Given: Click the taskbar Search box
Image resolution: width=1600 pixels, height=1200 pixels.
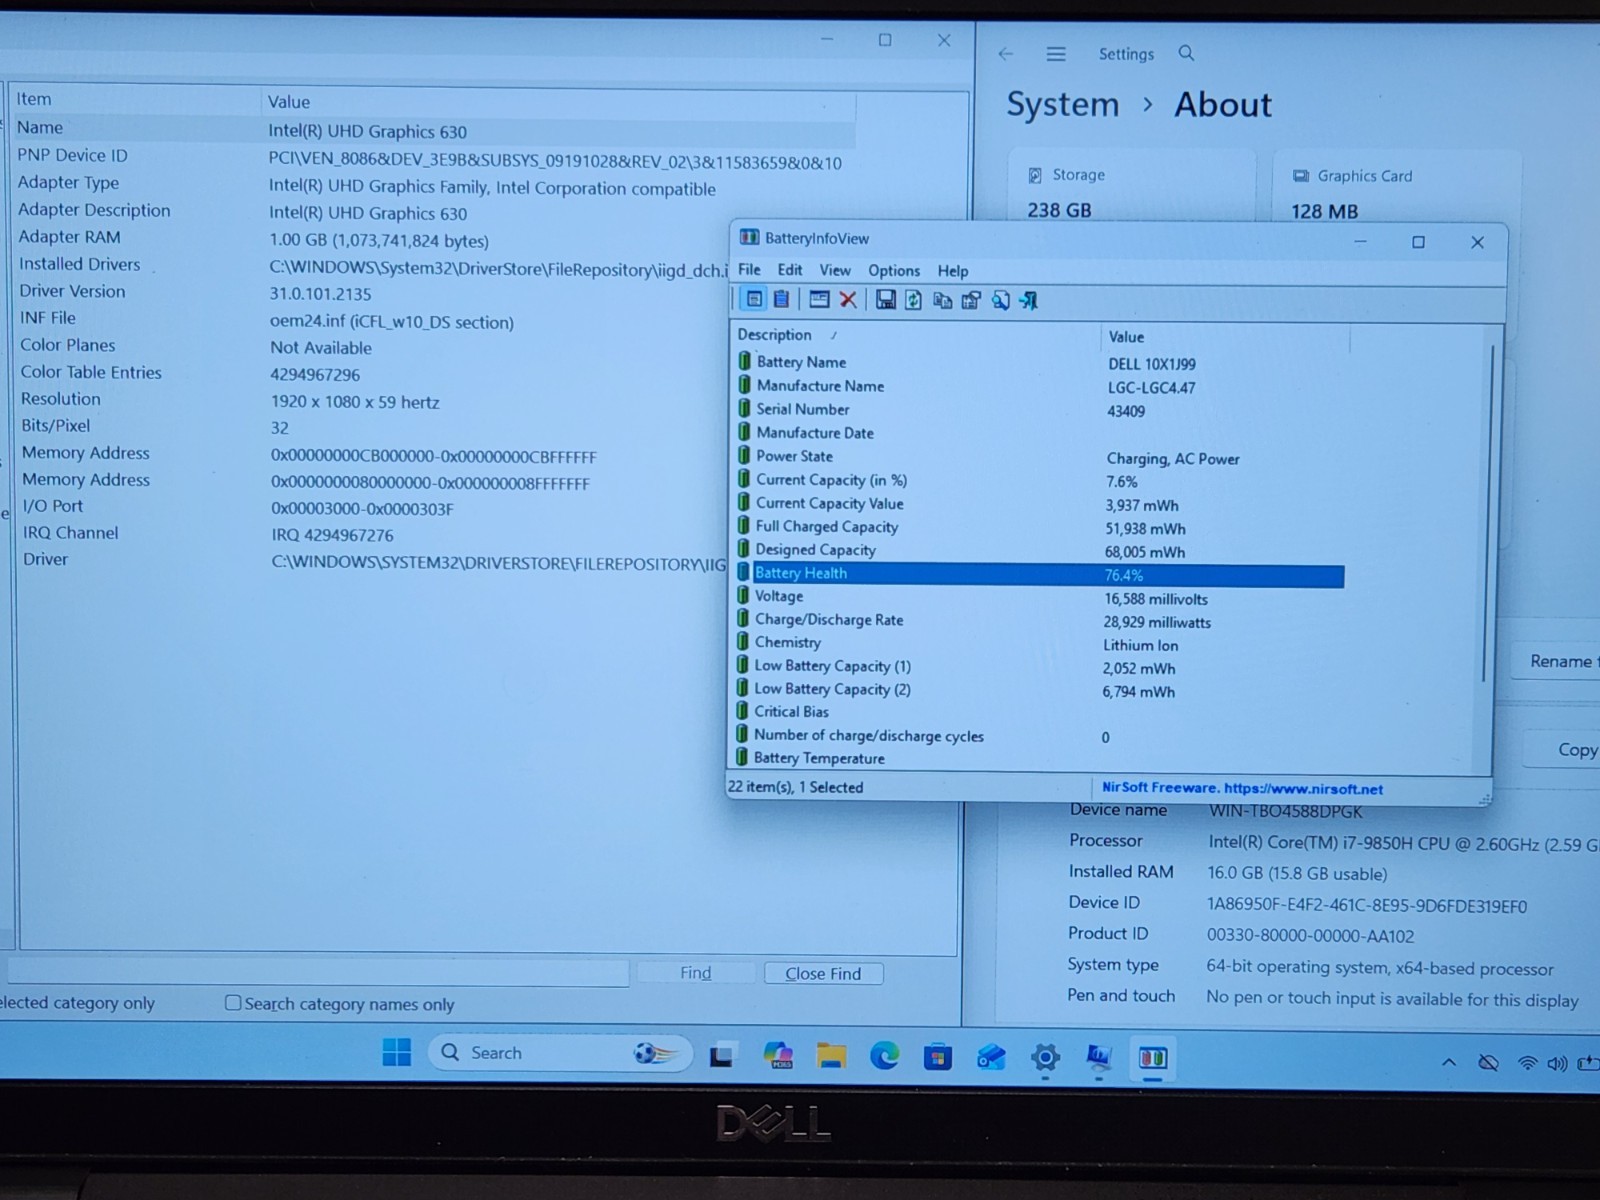Looking at the screenshot, I should [560, 1052].
